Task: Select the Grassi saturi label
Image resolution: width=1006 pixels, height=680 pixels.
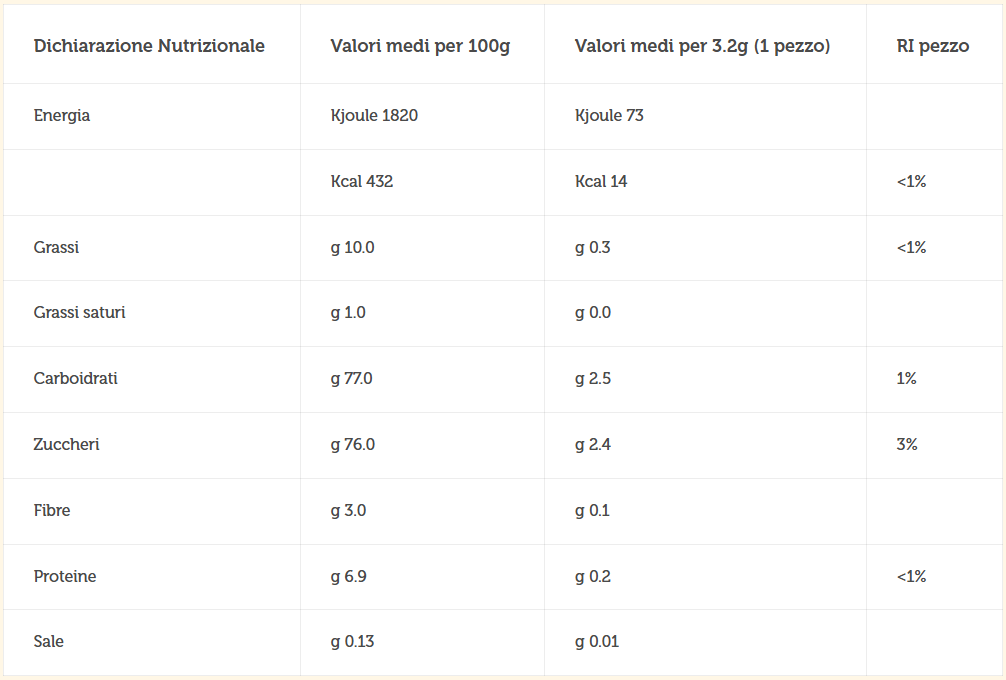Action: coord(80,312)
